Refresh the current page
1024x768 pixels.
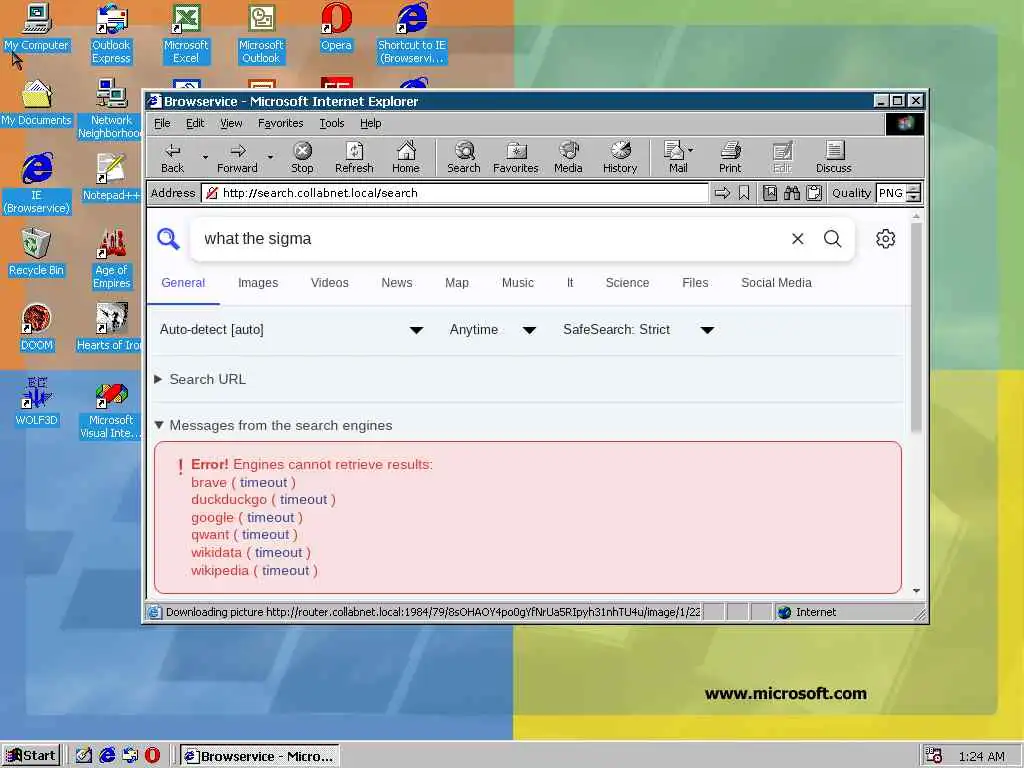tap(354, 157)
